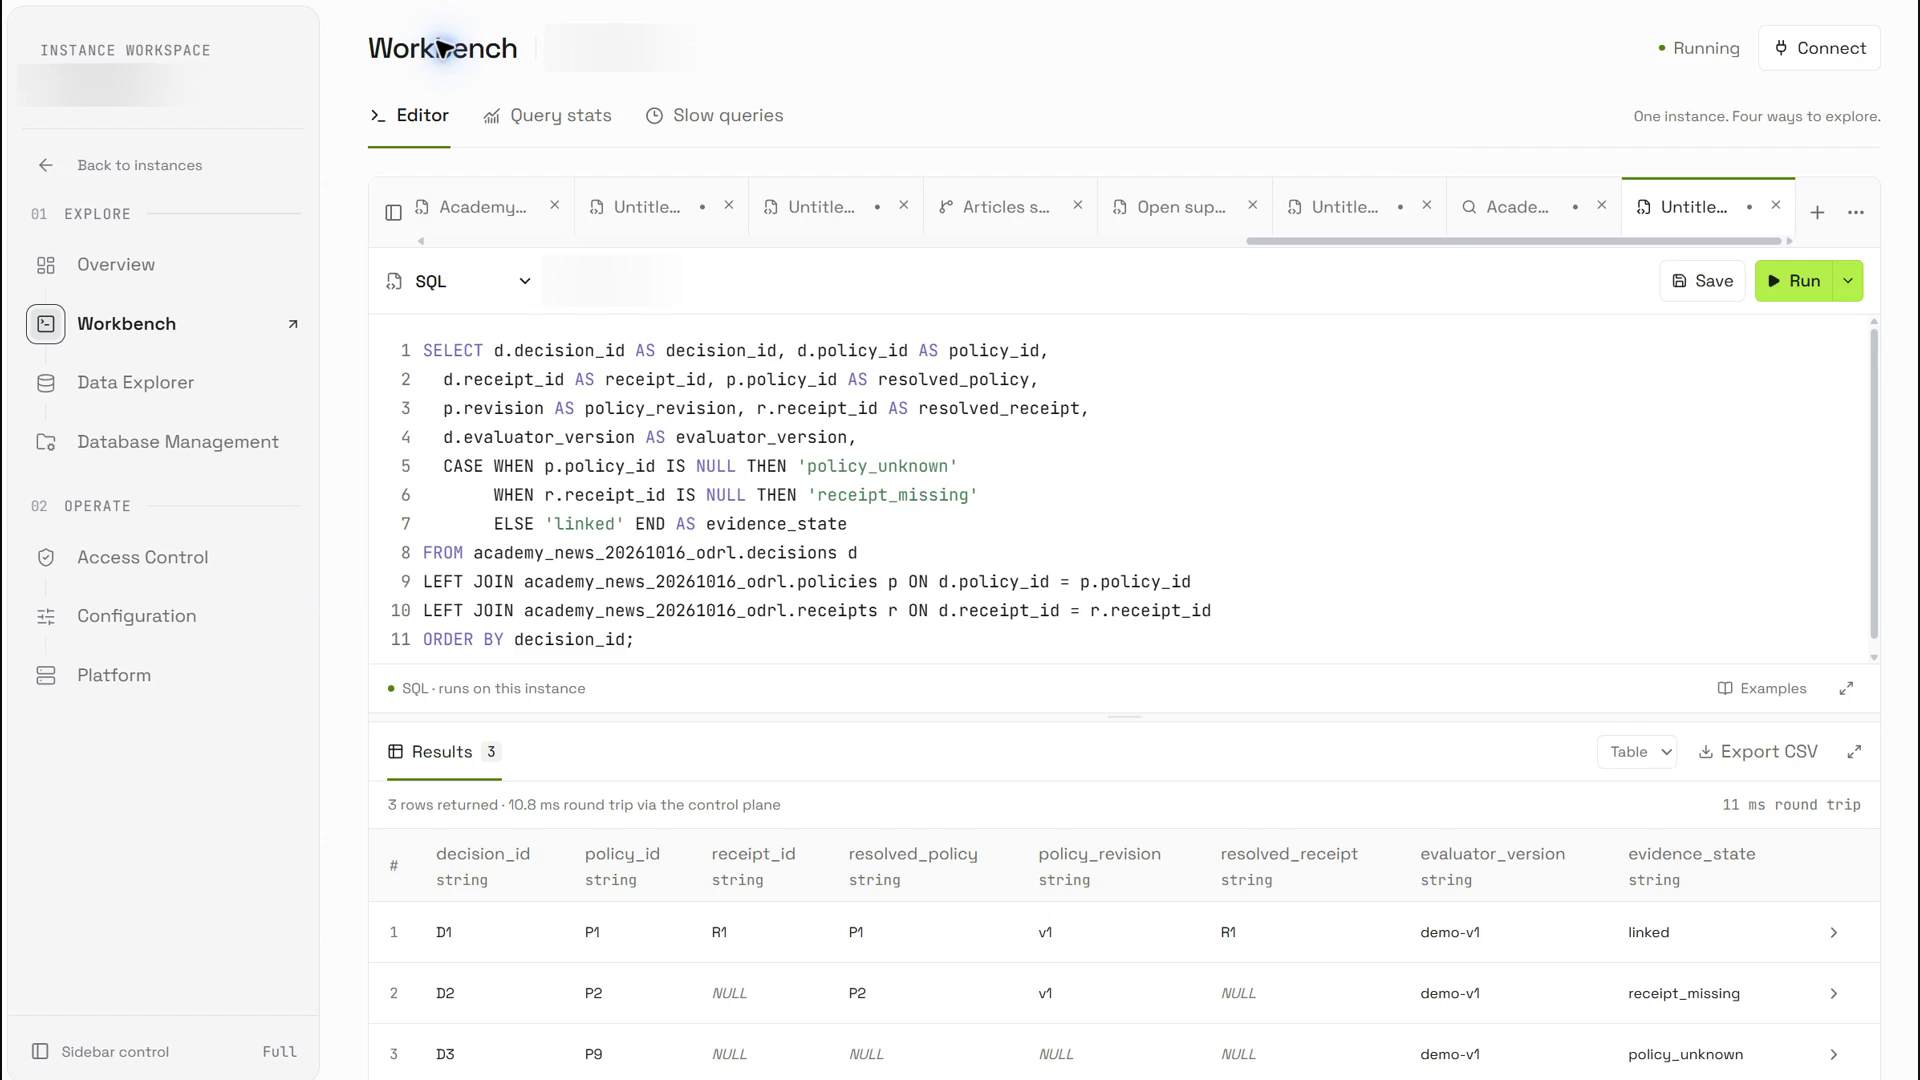Open Overview in the sidebar
The height and width of the screenshot is (1080, 1920).
[116, 265]
